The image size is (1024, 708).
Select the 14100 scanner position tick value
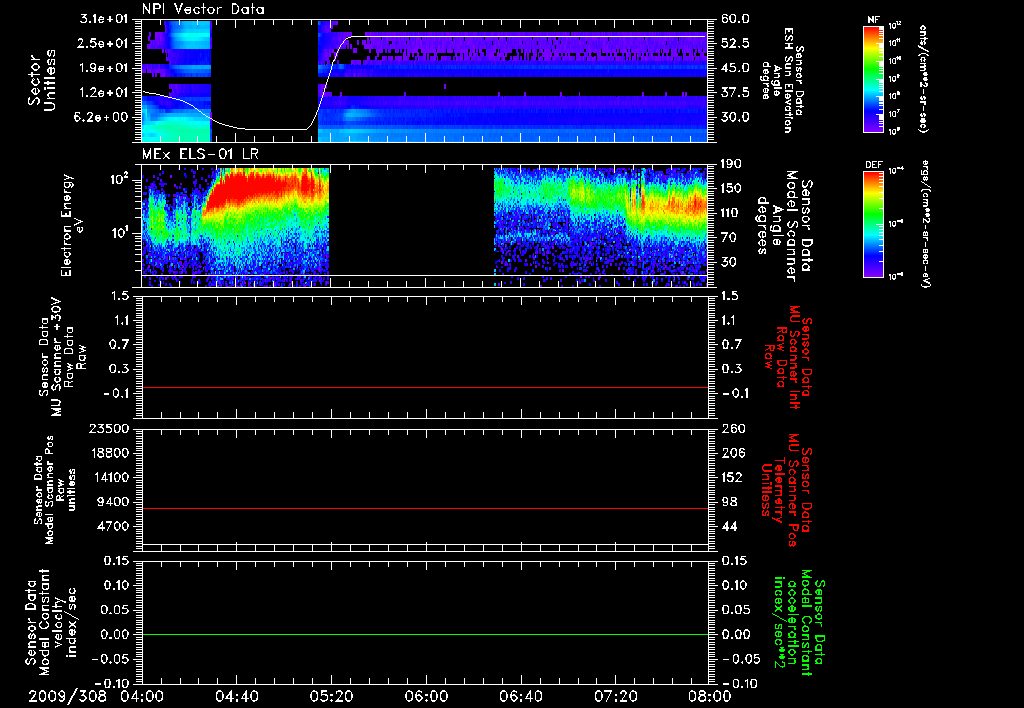tap(110, 477)
